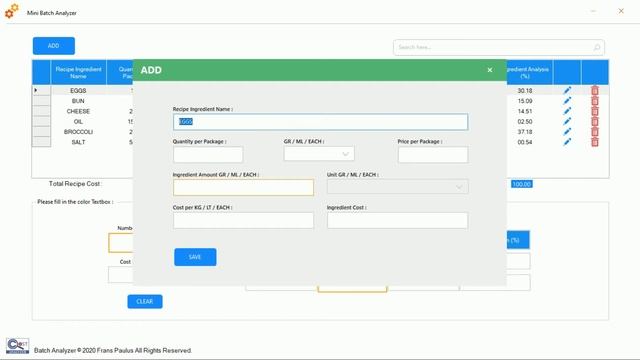Delete the BUN row with trash icon
640x360 pixels.
point(595,101)
